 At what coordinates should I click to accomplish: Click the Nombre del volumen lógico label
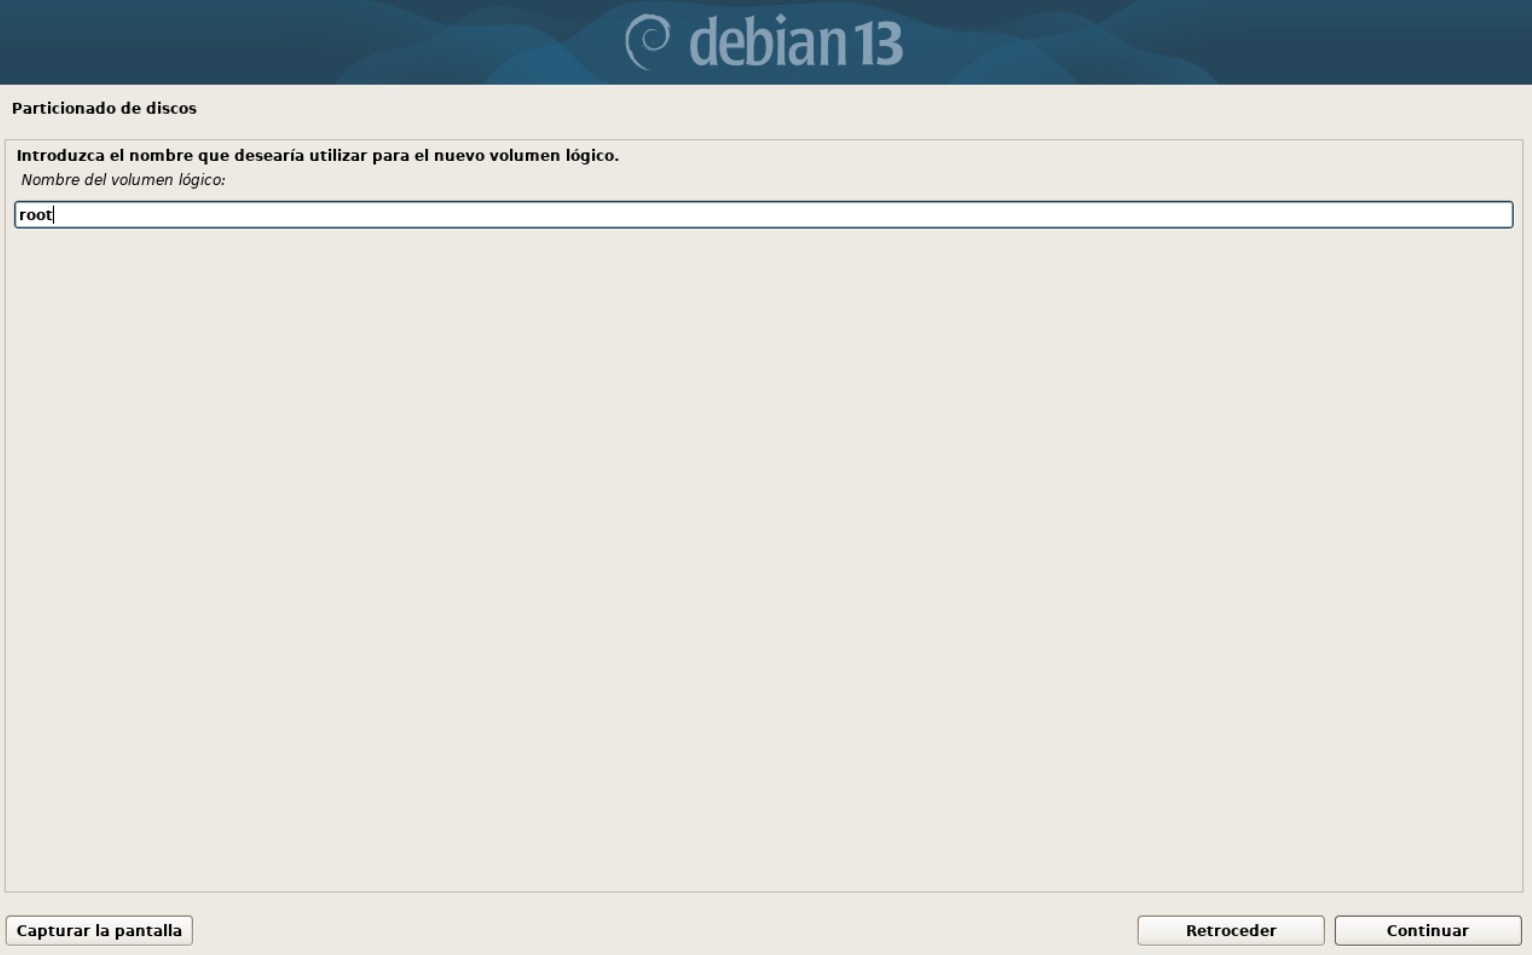pyautogui.click(x=123, y=180)
